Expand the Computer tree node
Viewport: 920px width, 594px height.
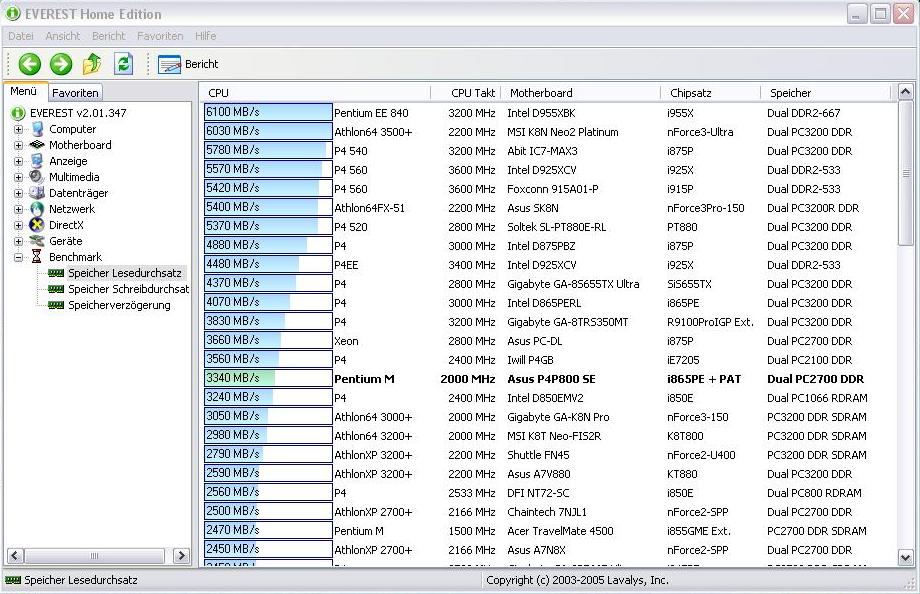click(x=18, y=129)
